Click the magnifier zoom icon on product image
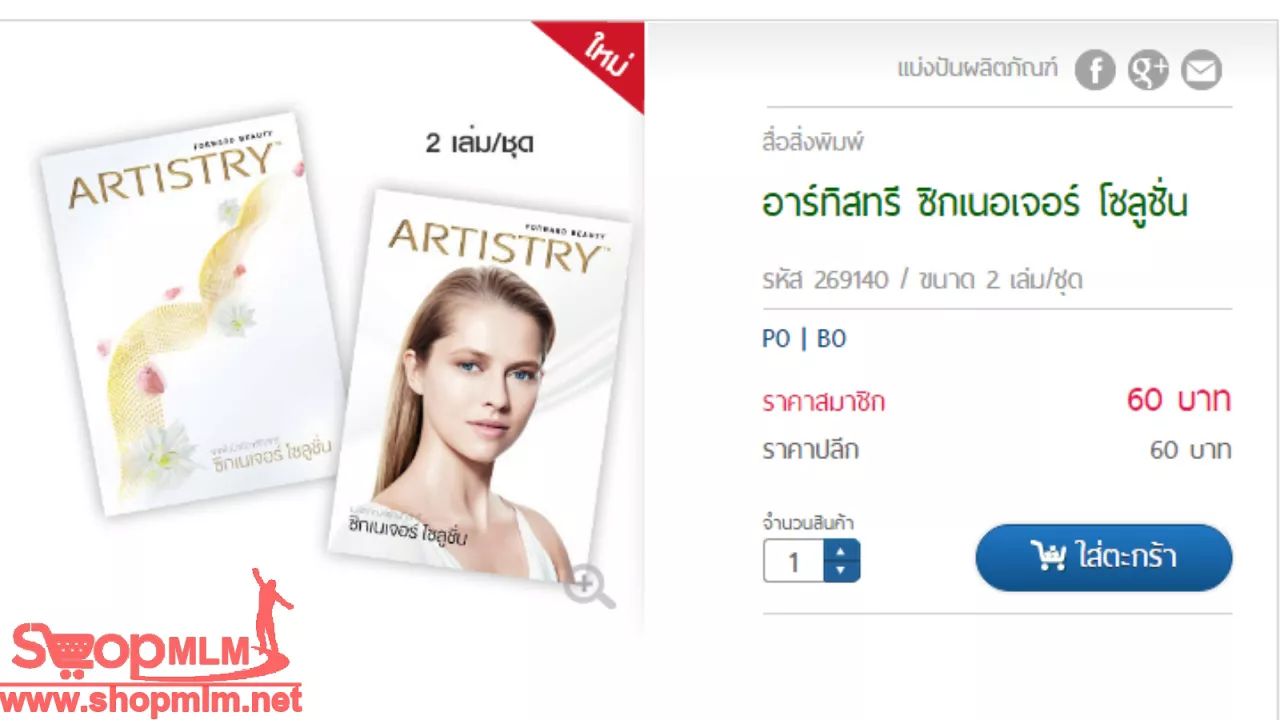1280x720 pixels. coord(589,588)
